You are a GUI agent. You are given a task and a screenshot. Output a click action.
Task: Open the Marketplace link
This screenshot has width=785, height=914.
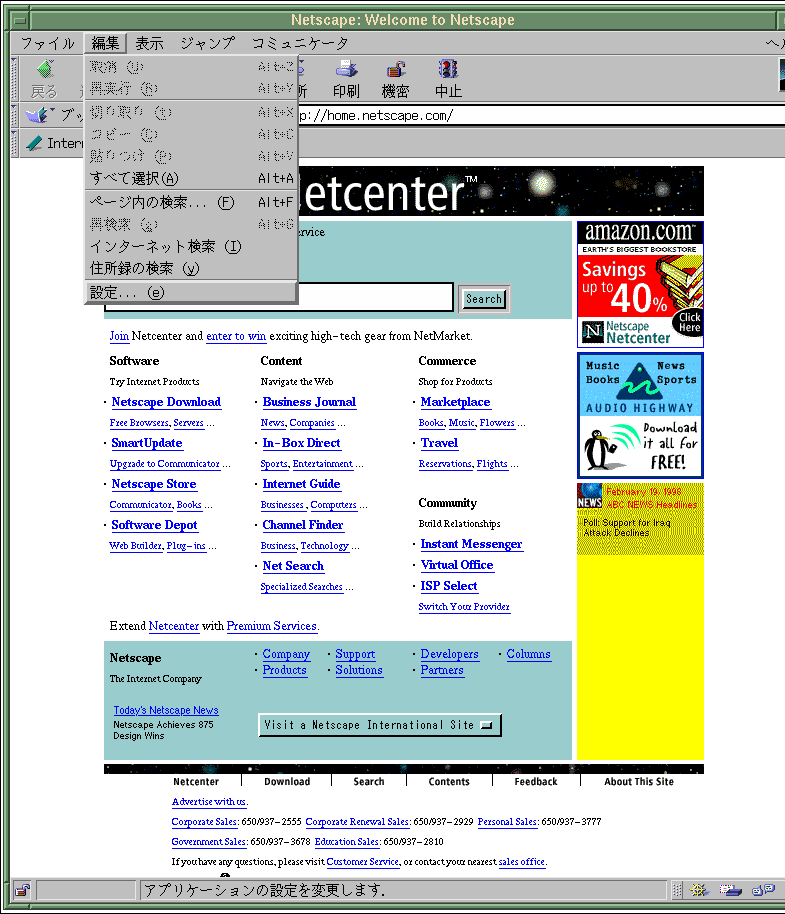455,402
